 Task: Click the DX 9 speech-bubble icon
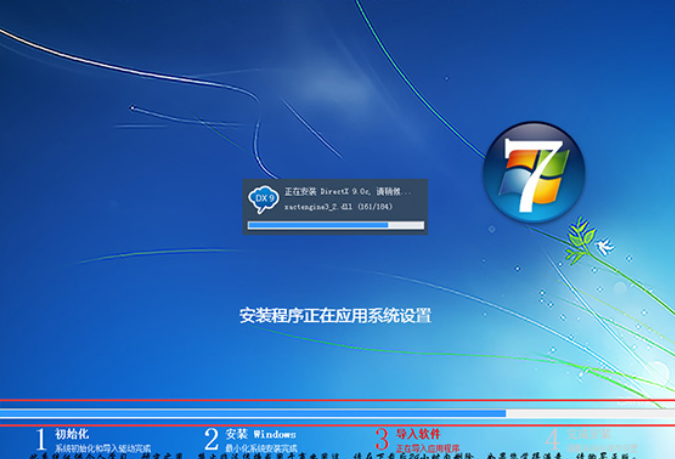tap(263, 199)
